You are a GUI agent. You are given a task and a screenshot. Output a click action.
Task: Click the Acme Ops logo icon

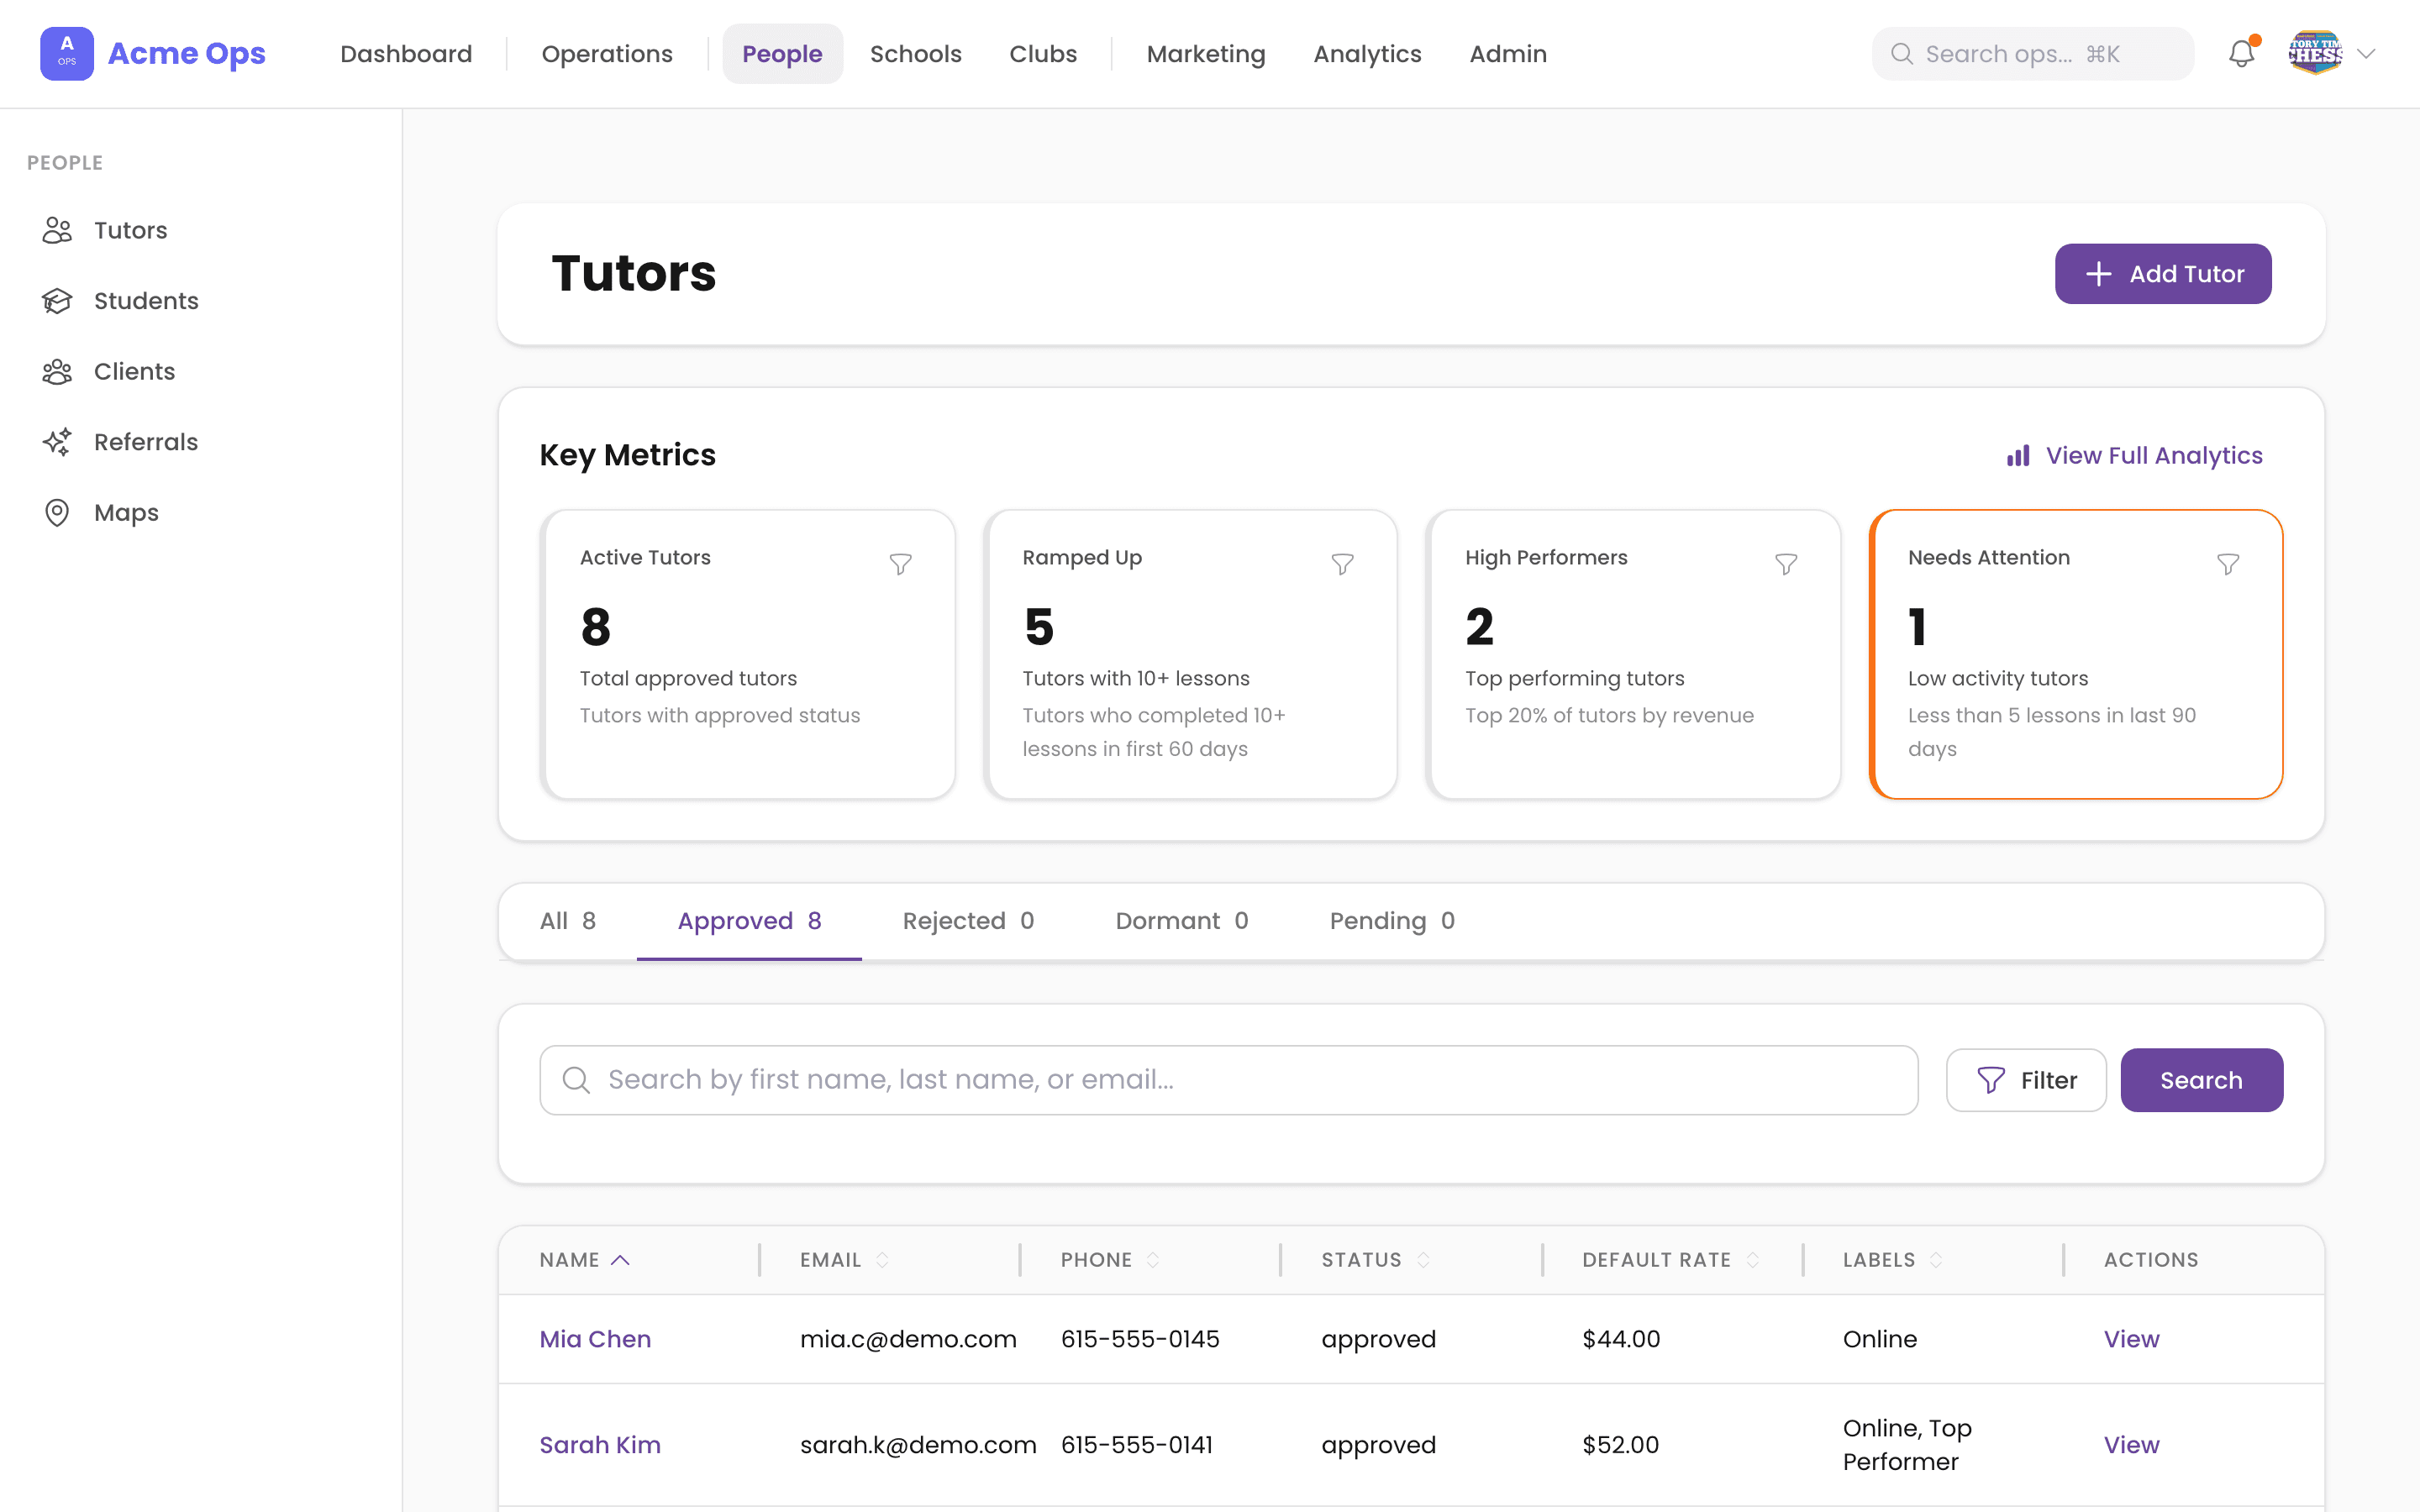coord(67,53)
